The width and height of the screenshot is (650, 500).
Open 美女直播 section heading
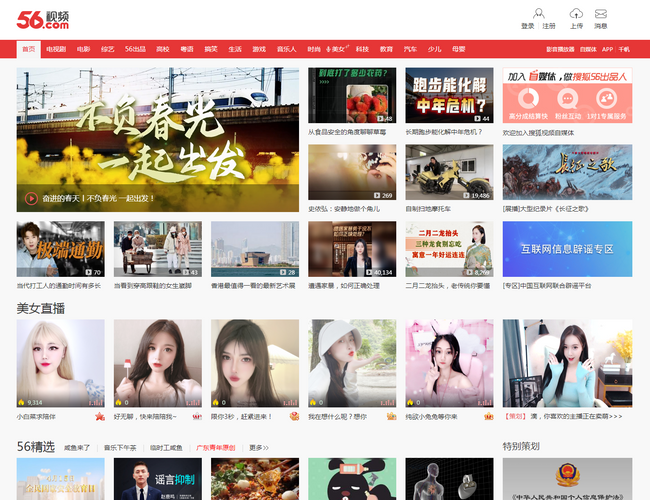41,308
